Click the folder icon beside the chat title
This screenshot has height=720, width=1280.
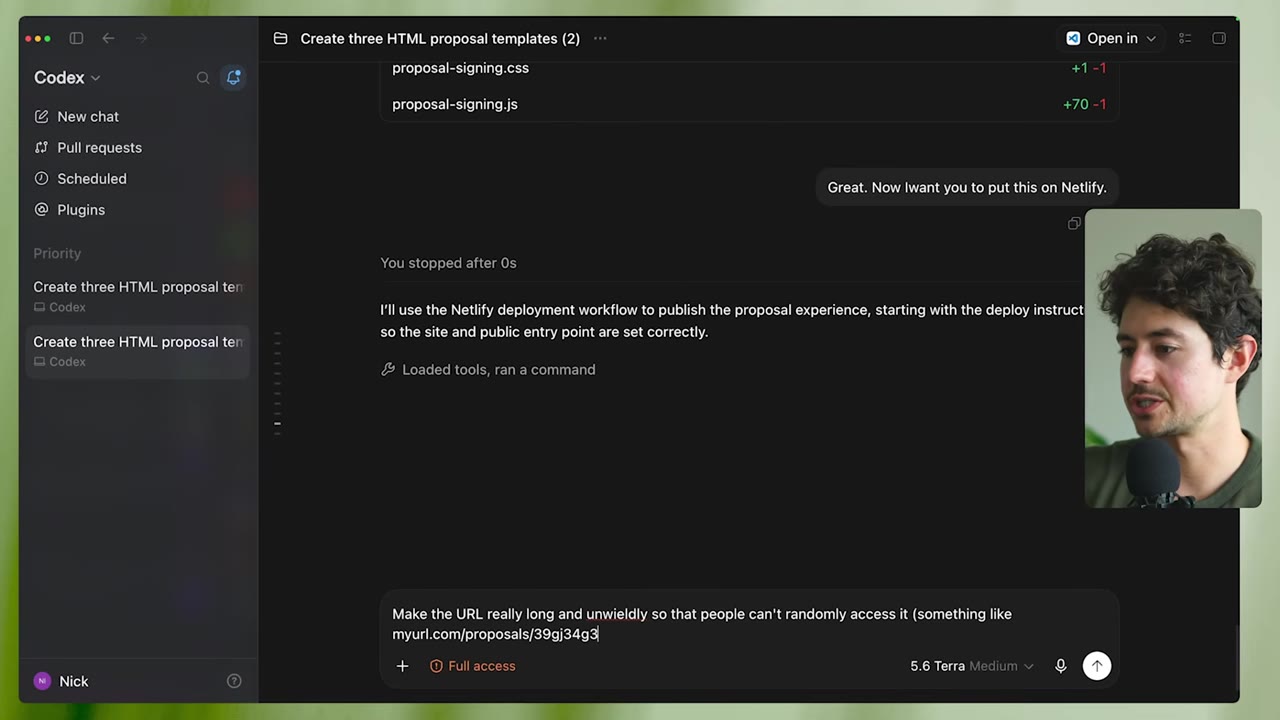coord(281,38)
